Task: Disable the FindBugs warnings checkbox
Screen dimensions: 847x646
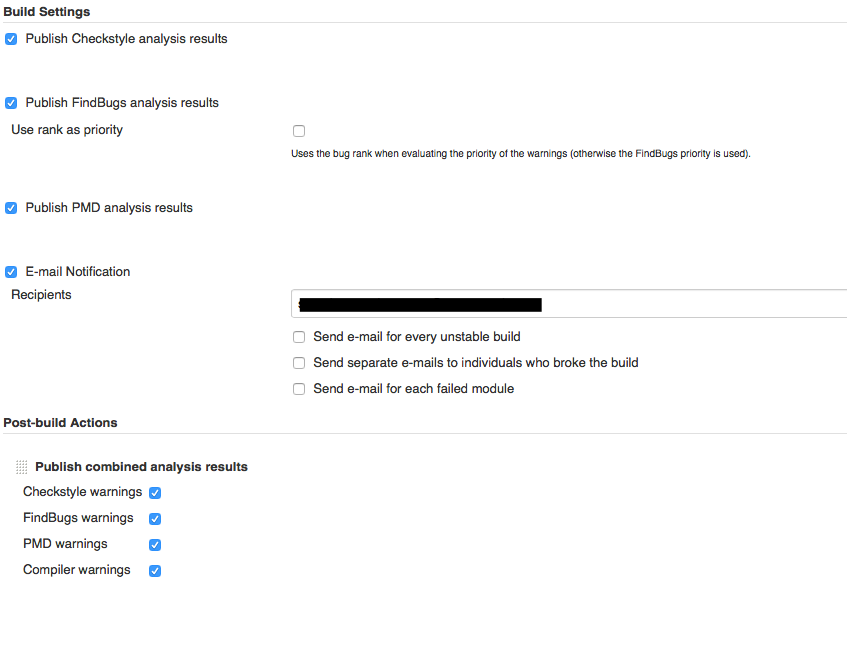Action: pos(155,519)
